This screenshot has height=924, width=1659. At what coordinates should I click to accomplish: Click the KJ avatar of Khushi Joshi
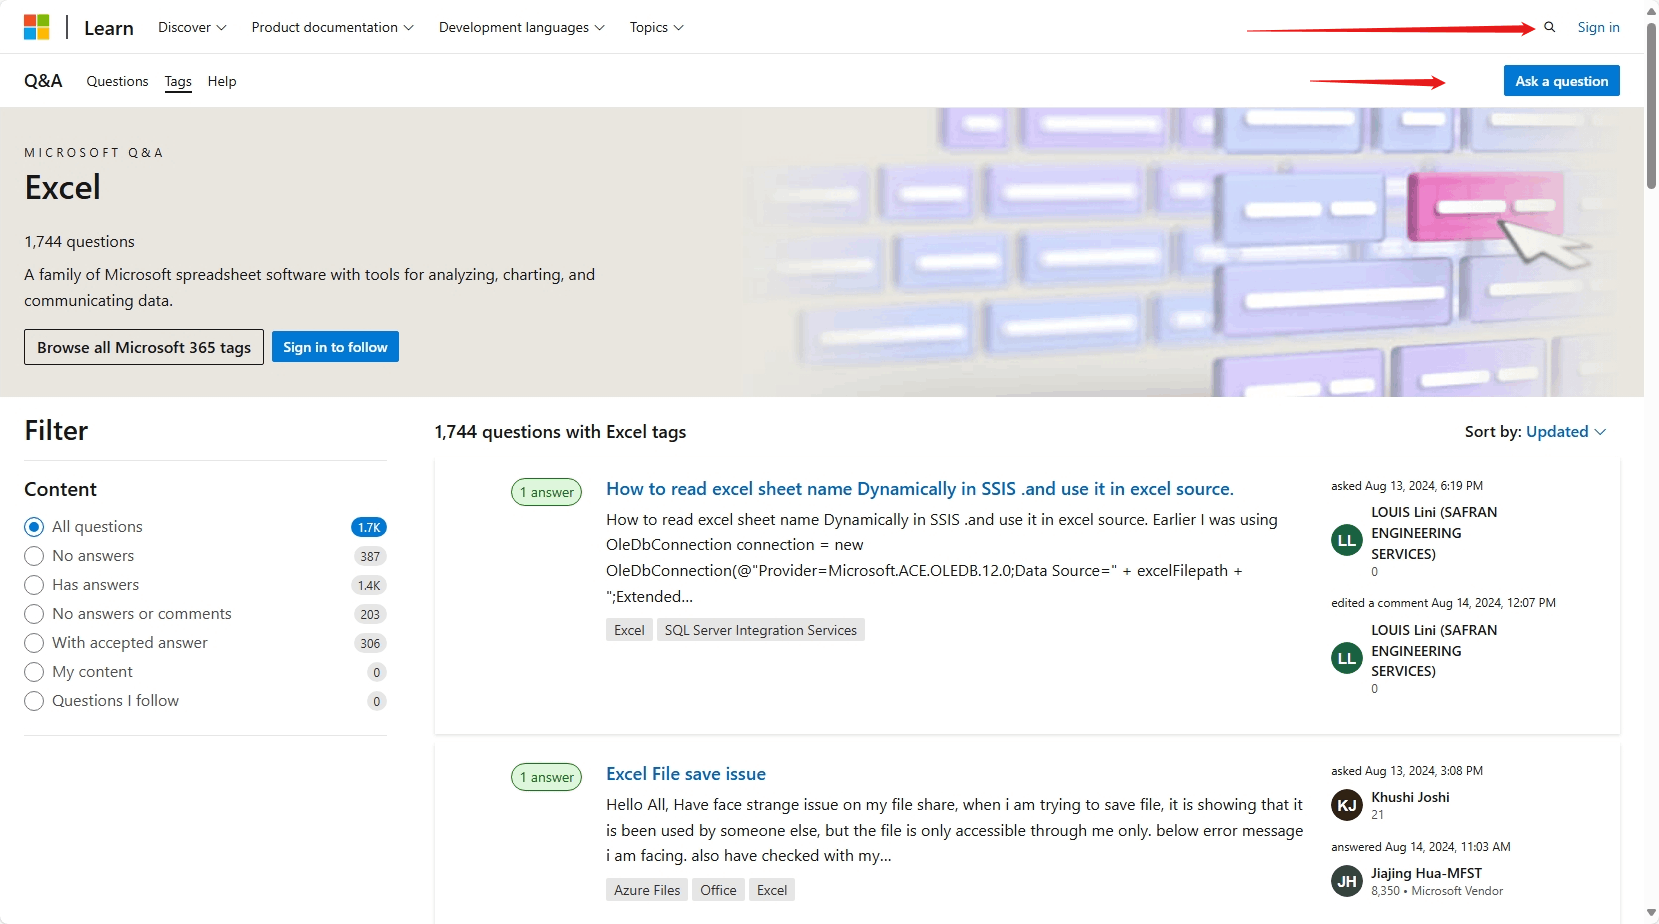[1347, 805]
